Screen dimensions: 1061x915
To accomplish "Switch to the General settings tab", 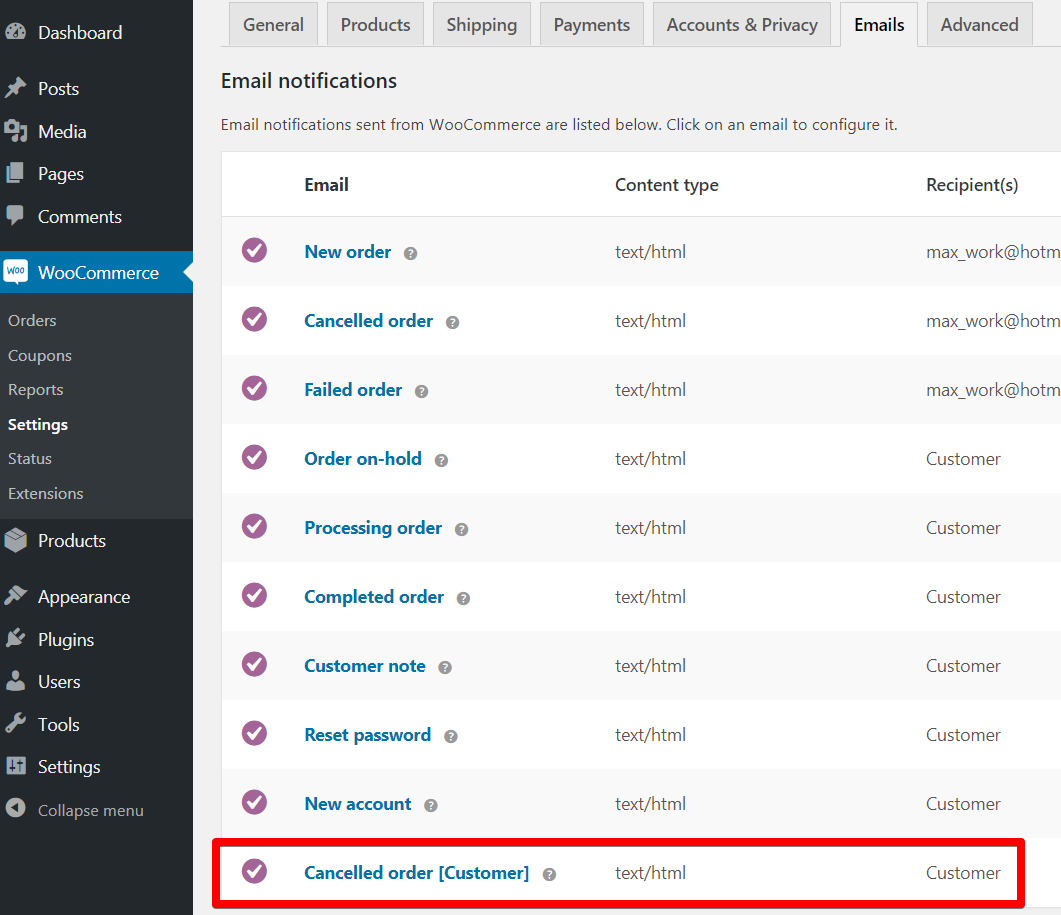I will tap(273, 24).
